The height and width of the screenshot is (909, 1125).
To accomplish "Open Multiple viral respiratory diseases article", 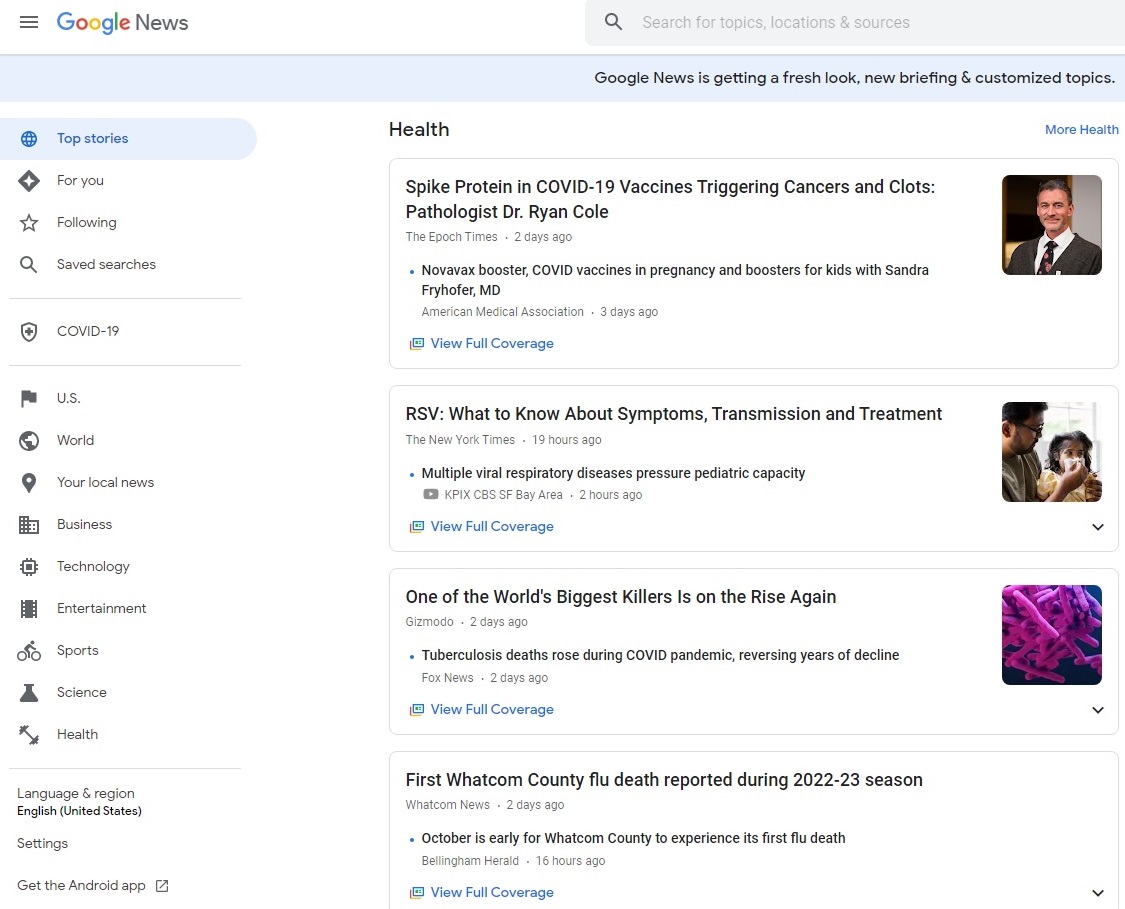I will click(x=613, y=474).
